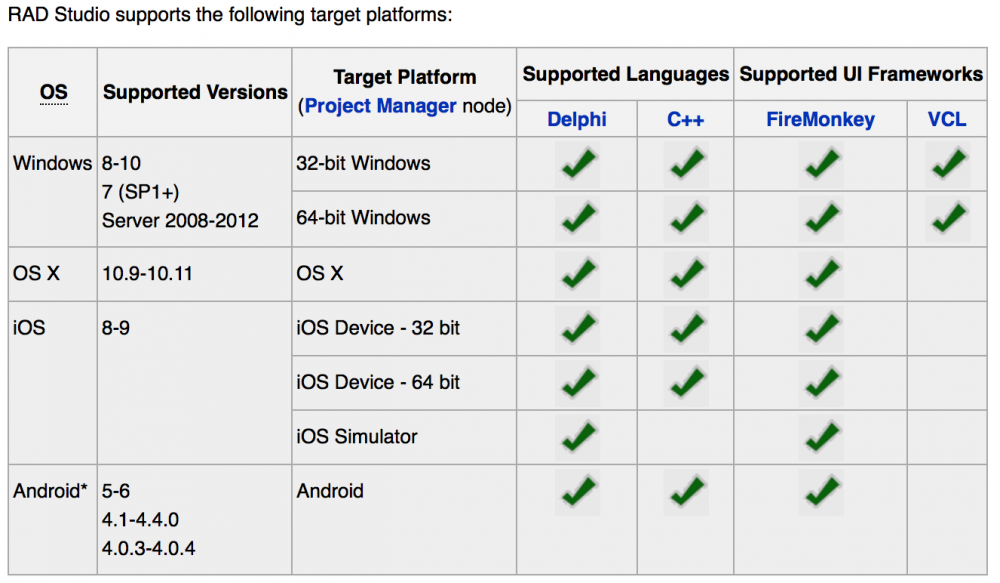
Task: Click FireMonkey checkmark in Android row
Action: pos(821,492)
